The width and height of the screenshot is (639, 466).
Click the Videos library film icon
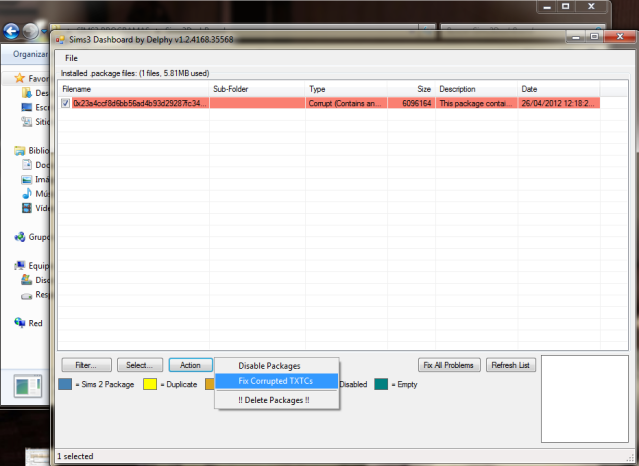pyautogui.click(x=27, y=208)
